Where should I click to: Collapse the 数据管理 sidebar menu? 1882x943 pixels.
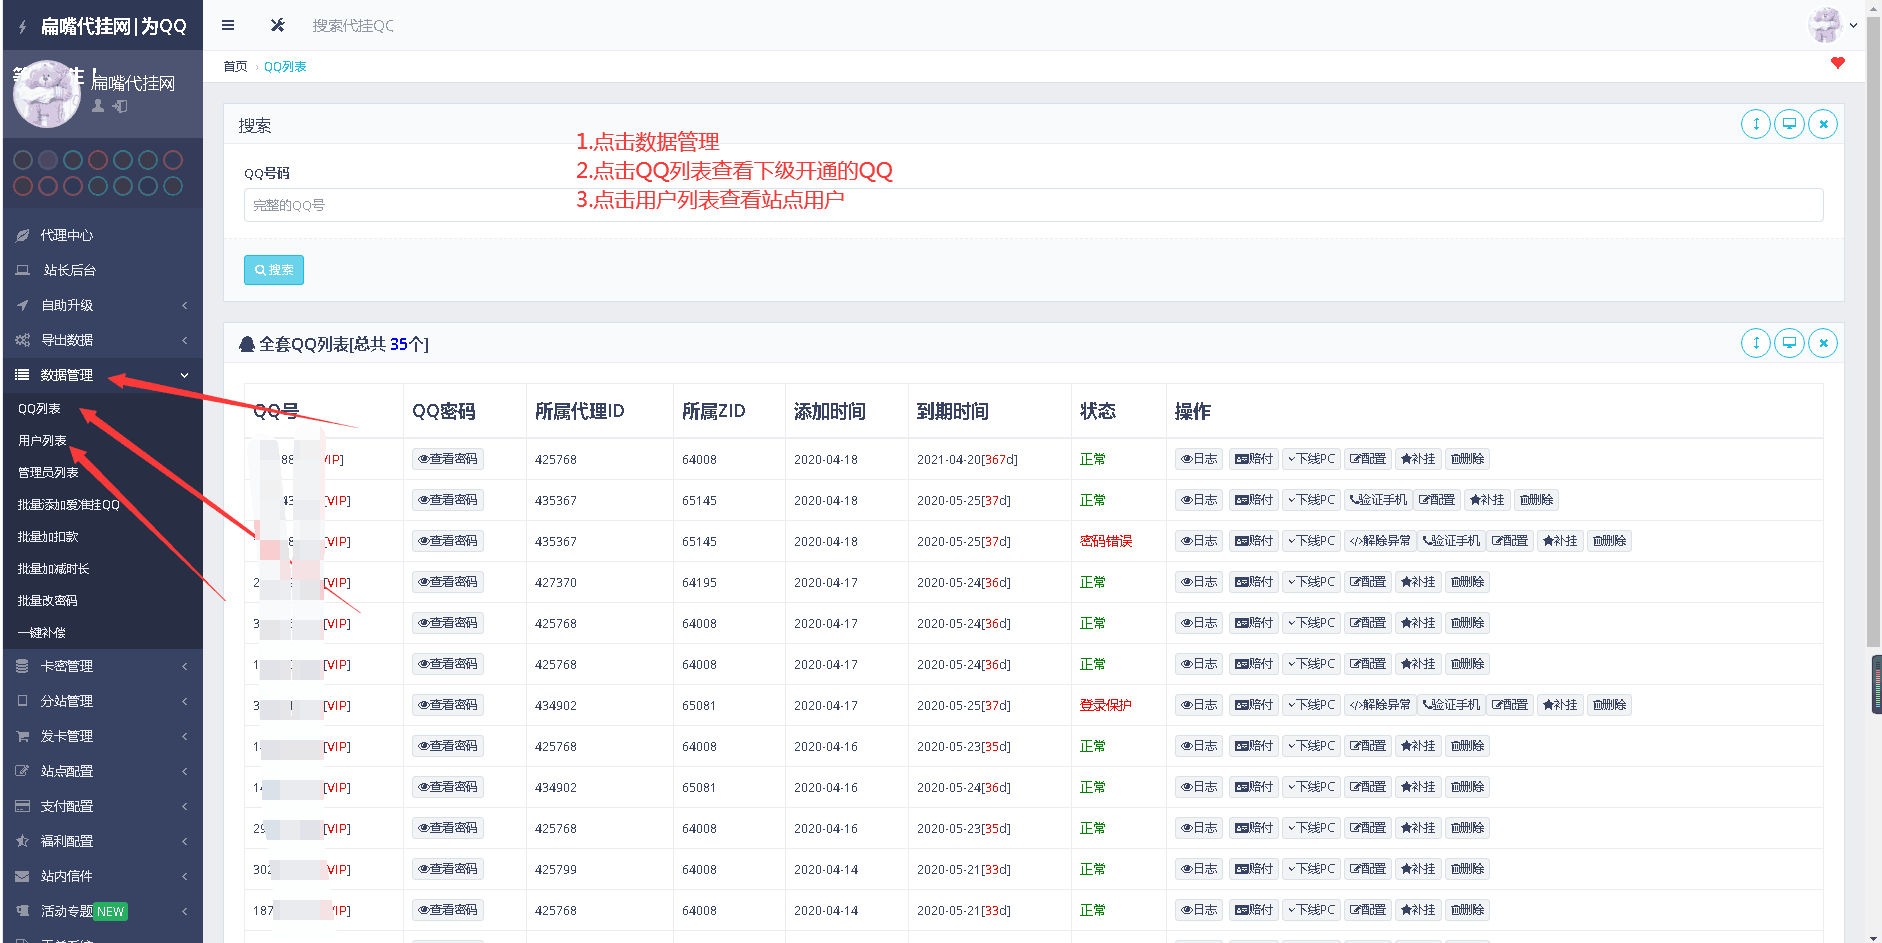click(x=102, y=375)
